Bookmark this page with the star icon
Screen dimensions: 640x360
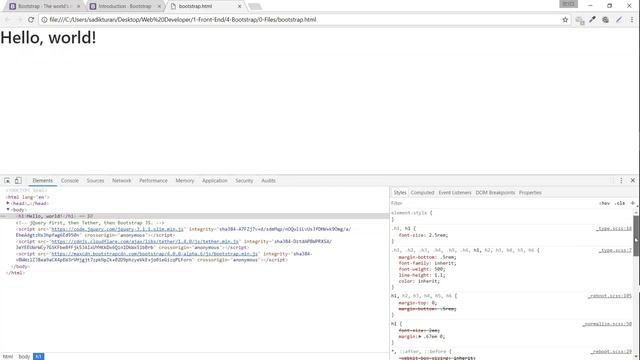[x=565, y=20]
